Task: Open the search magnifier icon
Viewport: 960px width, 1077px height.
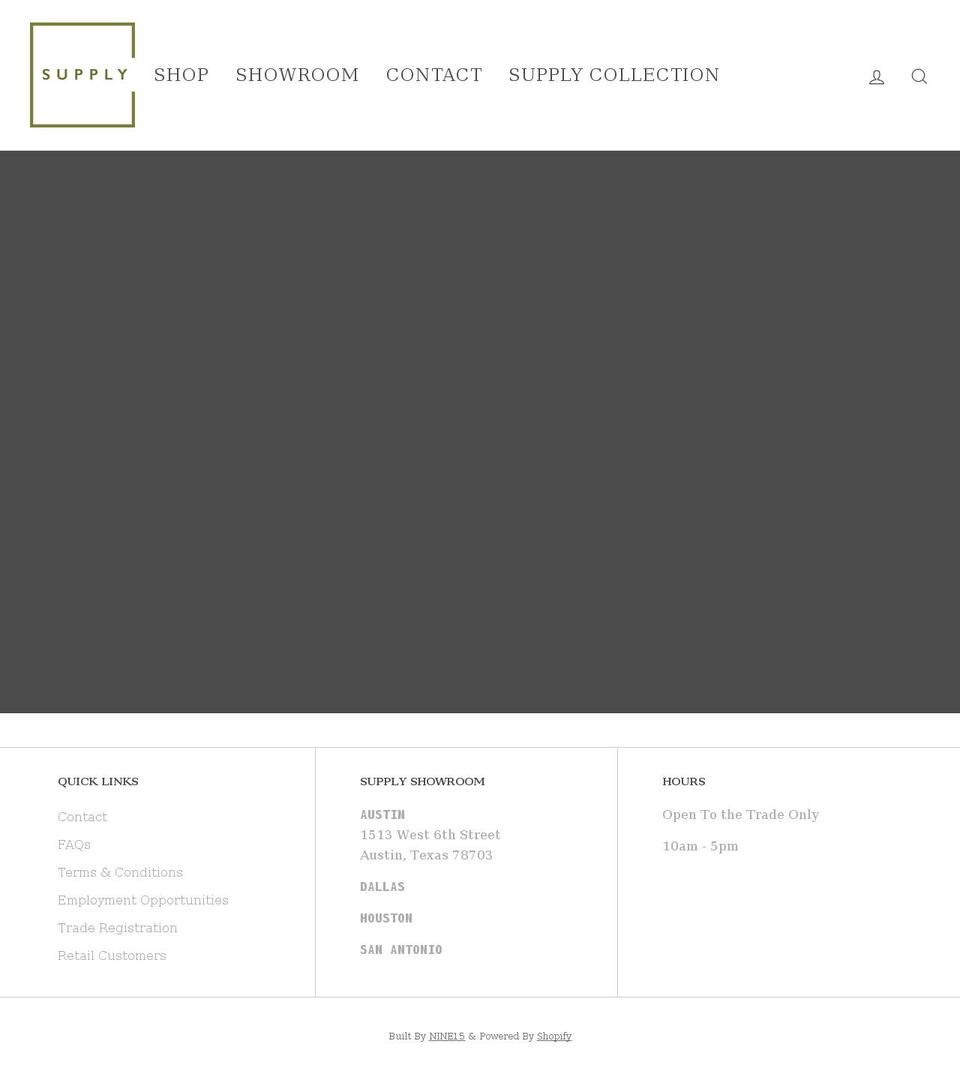Action: 919,77
